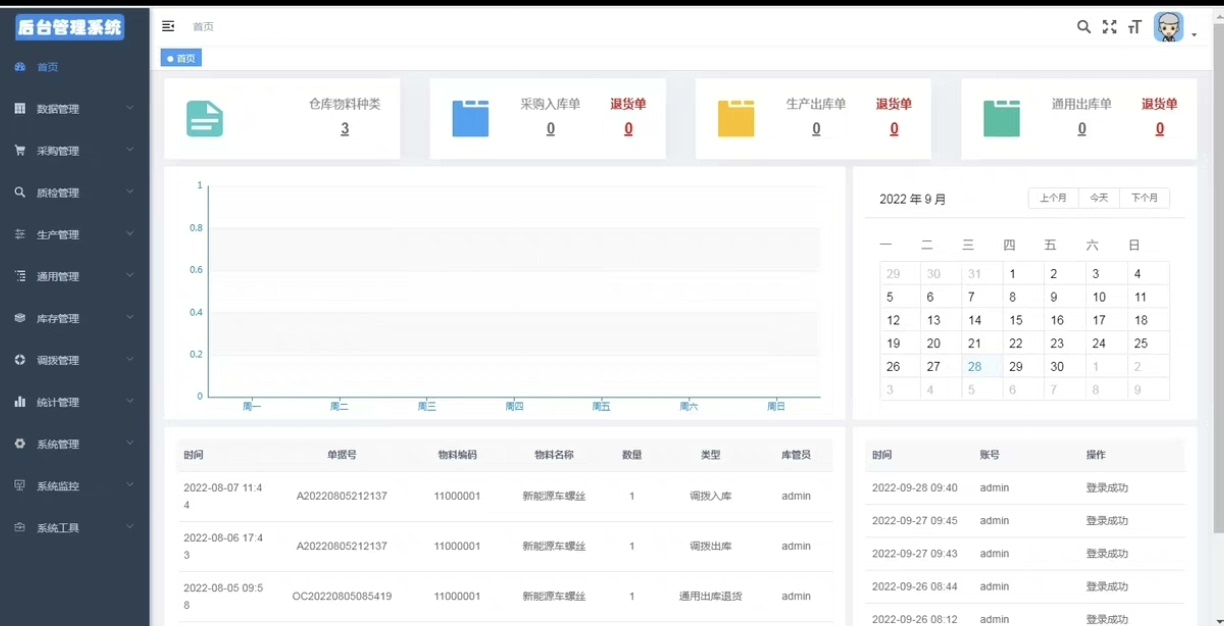Image resolution: width=1224 pixels, height=626 pixels.
Task: Click the 统计管理 bar chart icon
Action: pyautogui.click(x=20, y=402)
